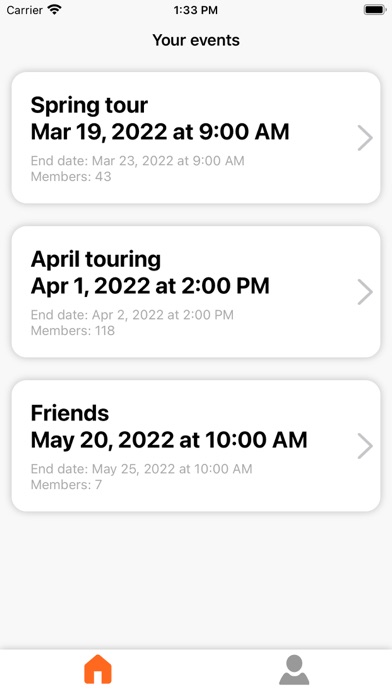Tap Apr 1, 2022 at 2:00 PM
Viewport: 392px width, 696px height.
(x=150, y=286)
